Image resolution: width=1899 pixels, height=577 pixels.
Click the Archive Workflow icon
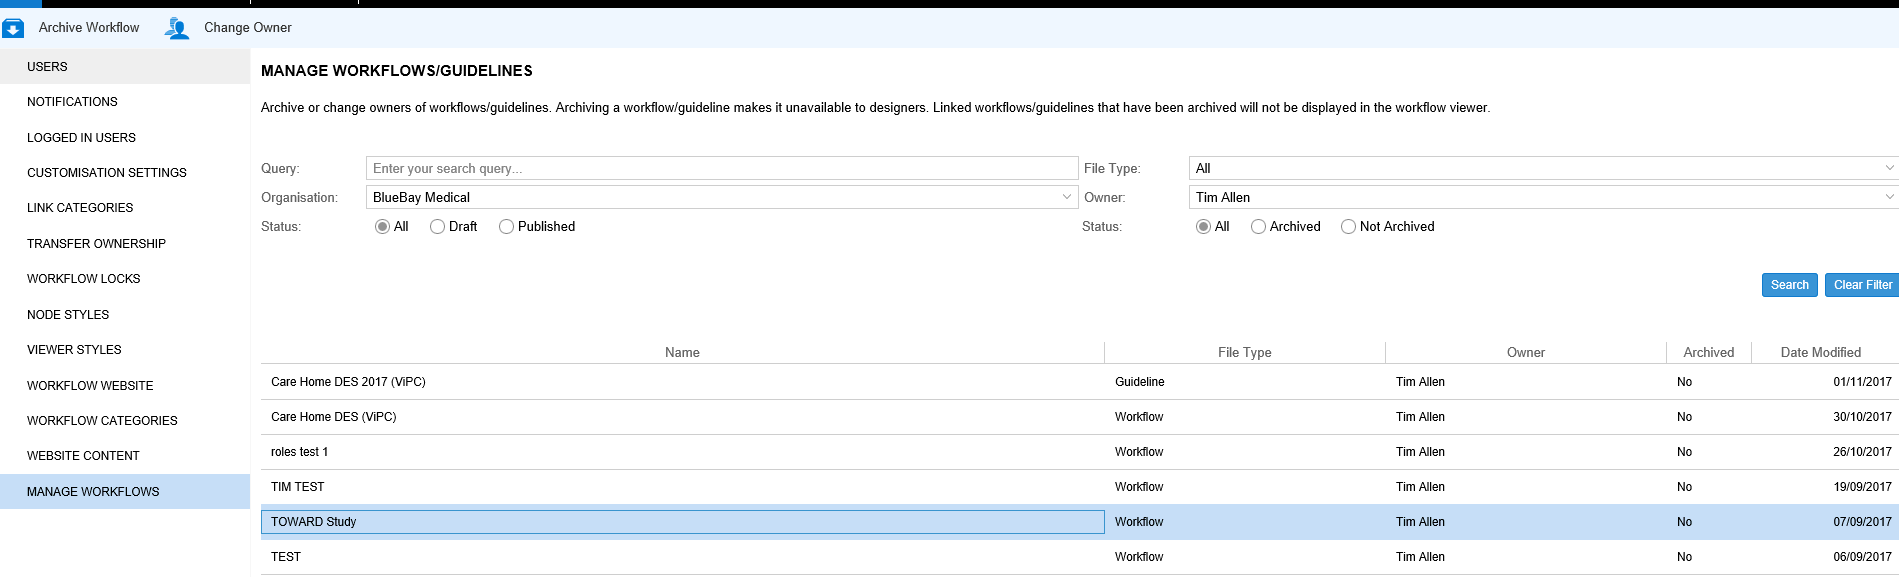point(14,29)
